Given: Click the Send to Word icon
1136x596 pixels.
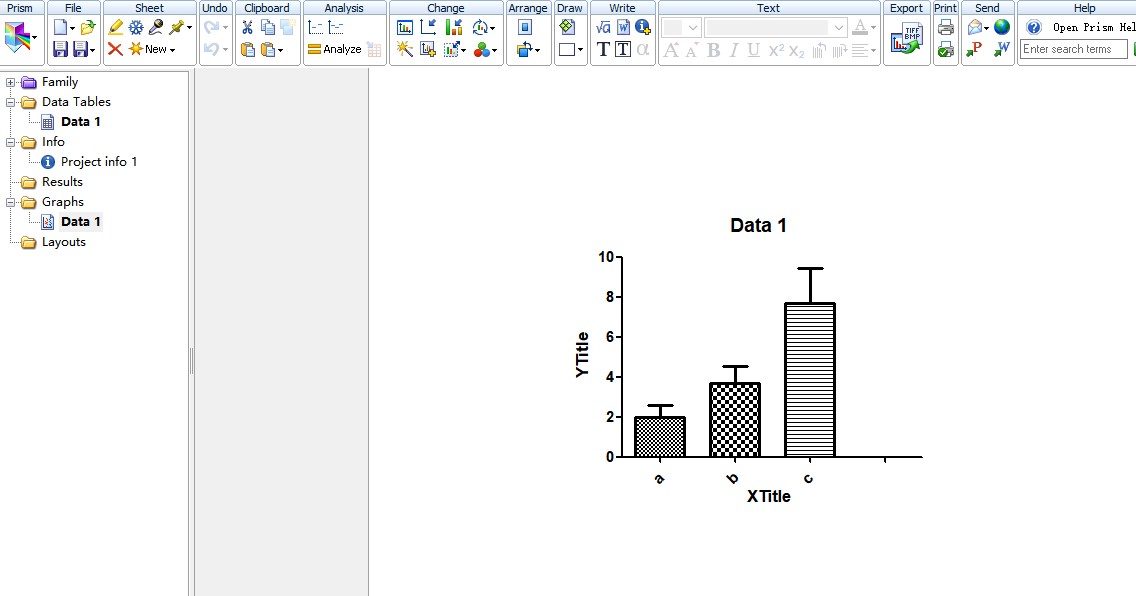Looking at the screenshot, I should [1002, 49].
